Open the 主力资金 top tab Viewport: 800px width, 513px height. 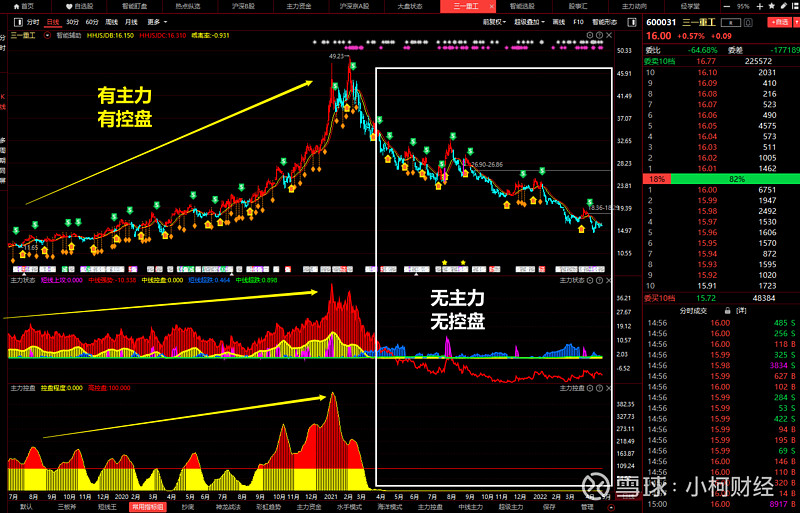(x=299, y=7)
